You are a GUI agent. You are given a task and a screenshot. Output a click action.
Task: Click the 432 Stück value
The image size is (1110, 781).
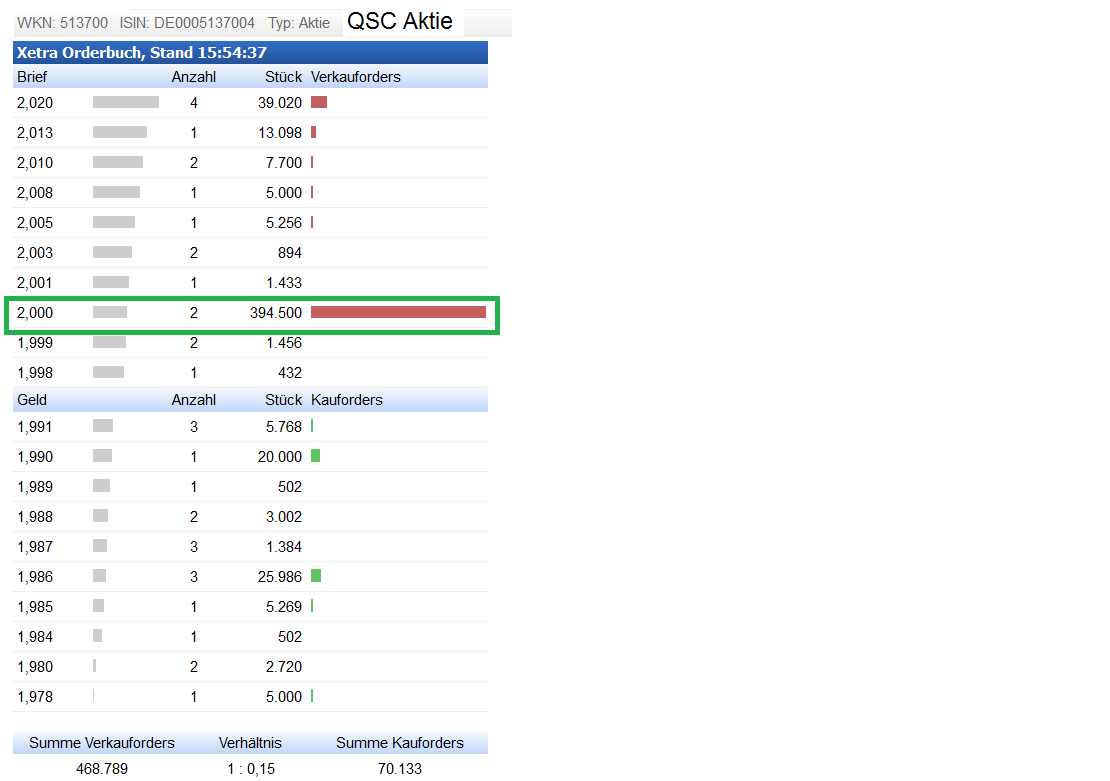[290, 372]
